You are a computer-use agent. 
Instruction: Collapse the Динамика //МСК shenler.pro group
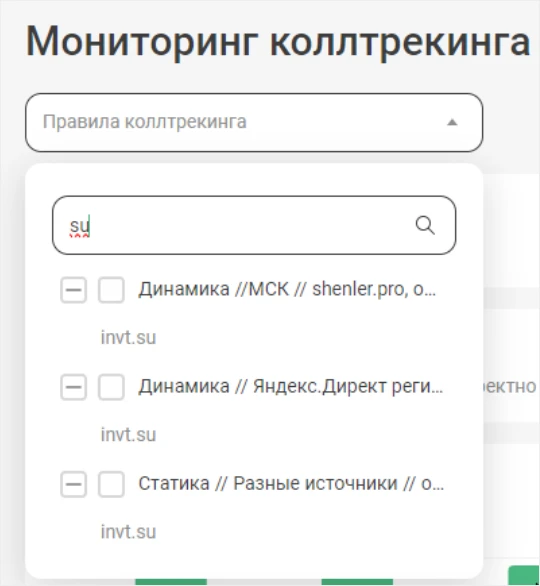pyautogui.click(x=74, y=290)
